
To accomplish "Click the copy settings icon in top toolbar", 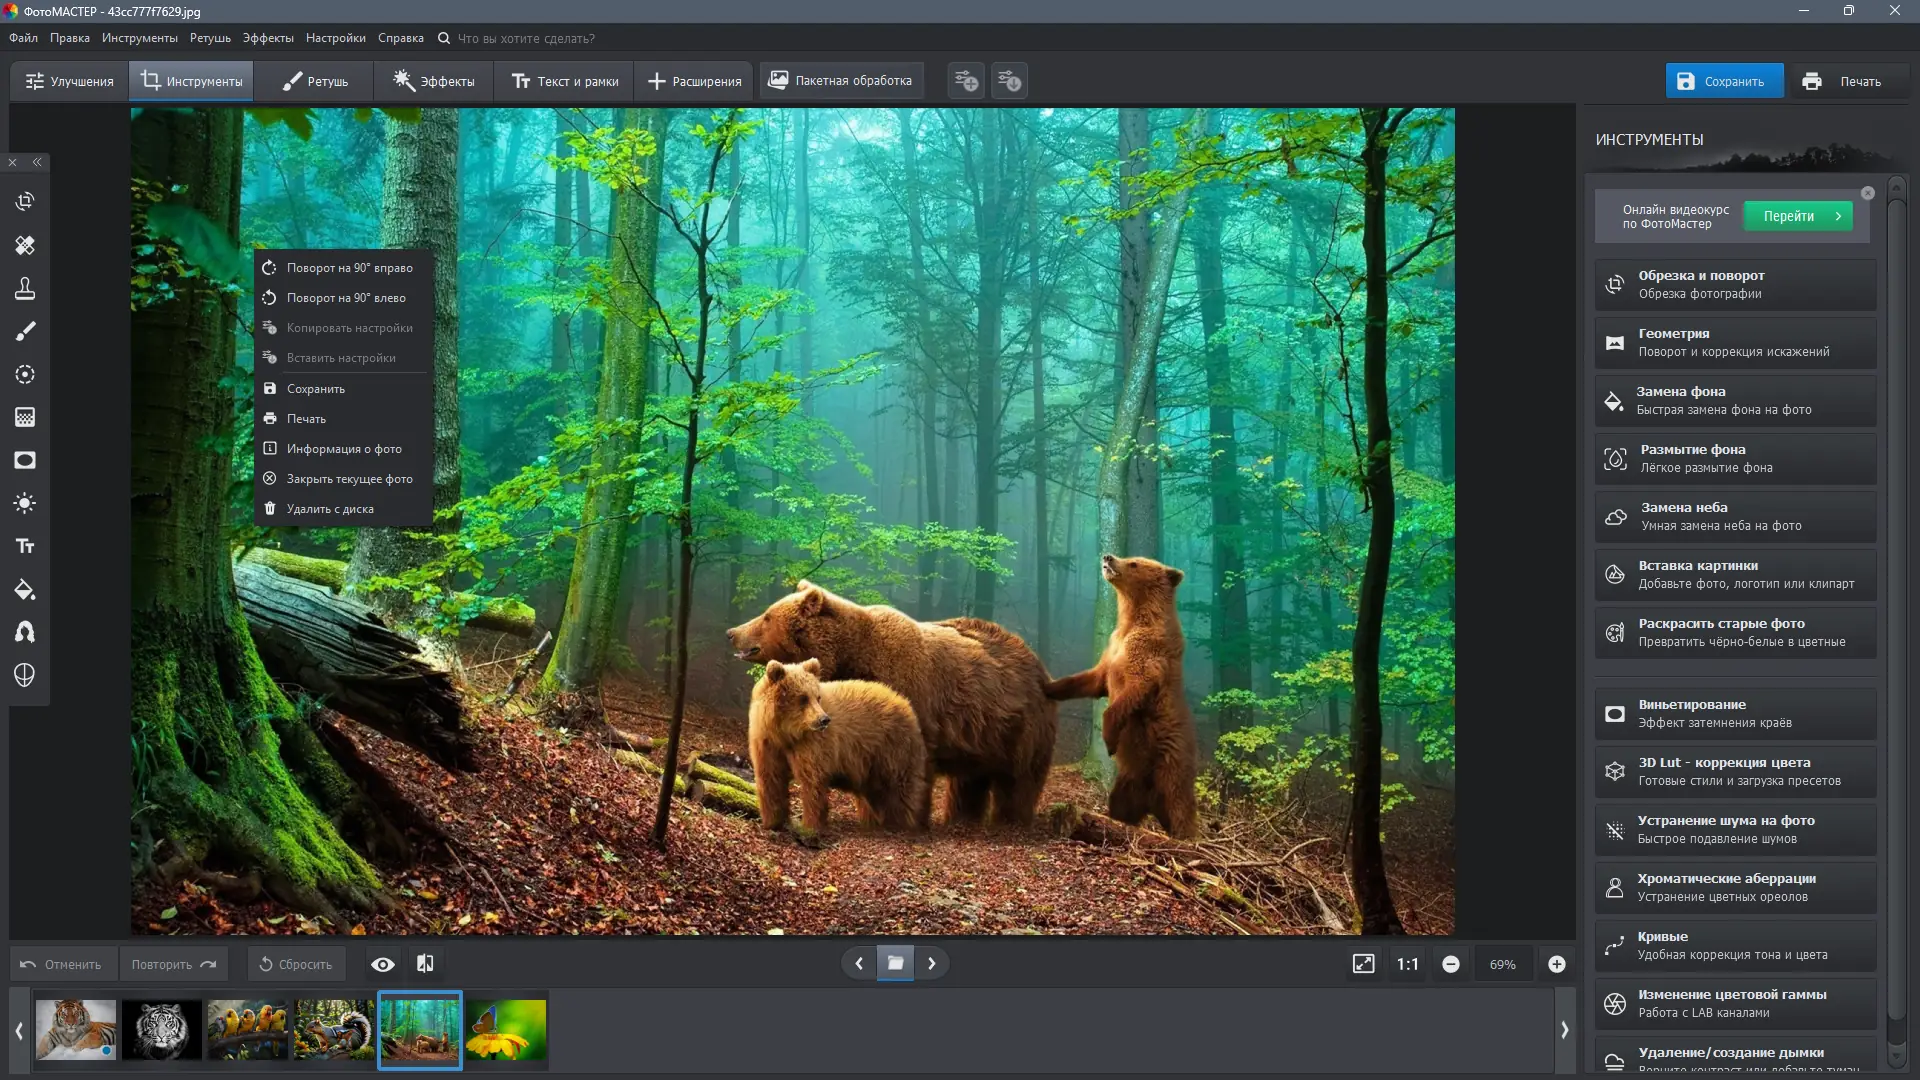I will (966, 81).
